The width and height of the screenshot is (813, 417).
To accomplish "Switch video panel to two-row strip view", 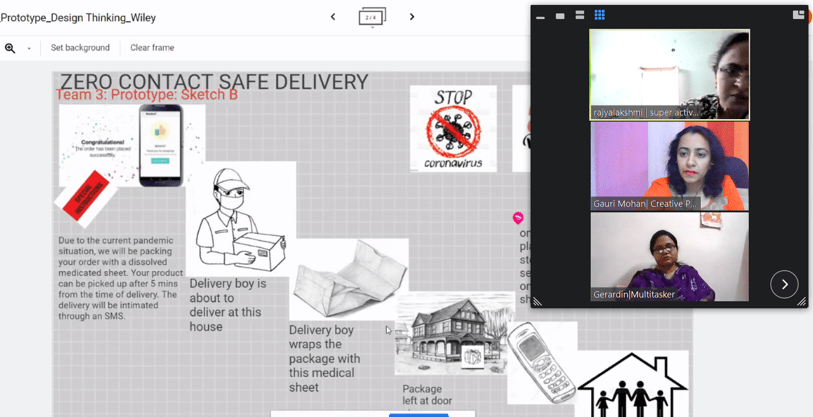I will click(x=580, y=16).
